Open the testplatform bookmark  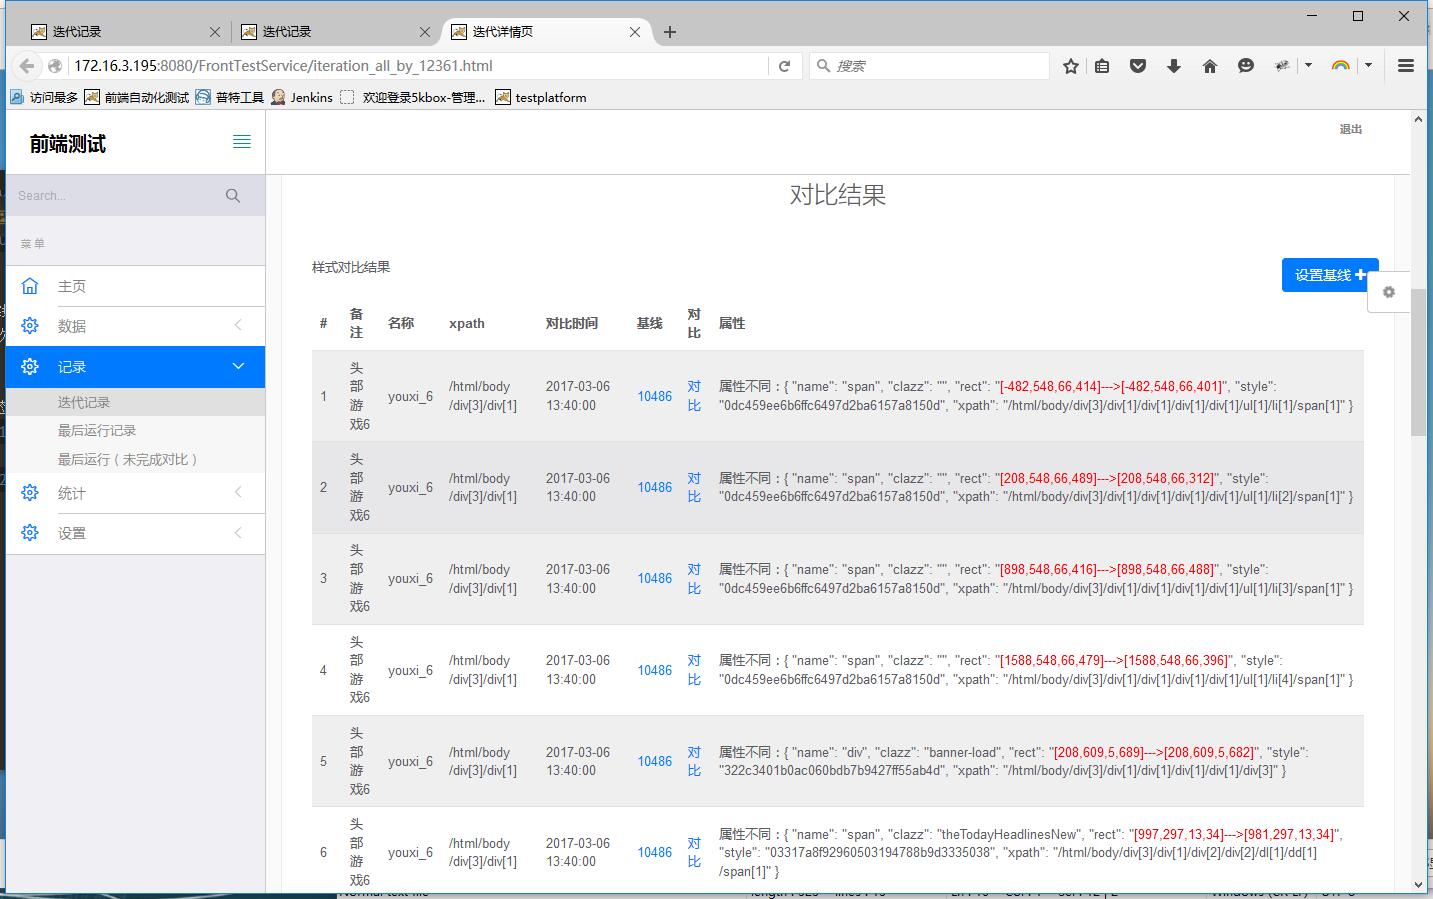tap(541, 97)
